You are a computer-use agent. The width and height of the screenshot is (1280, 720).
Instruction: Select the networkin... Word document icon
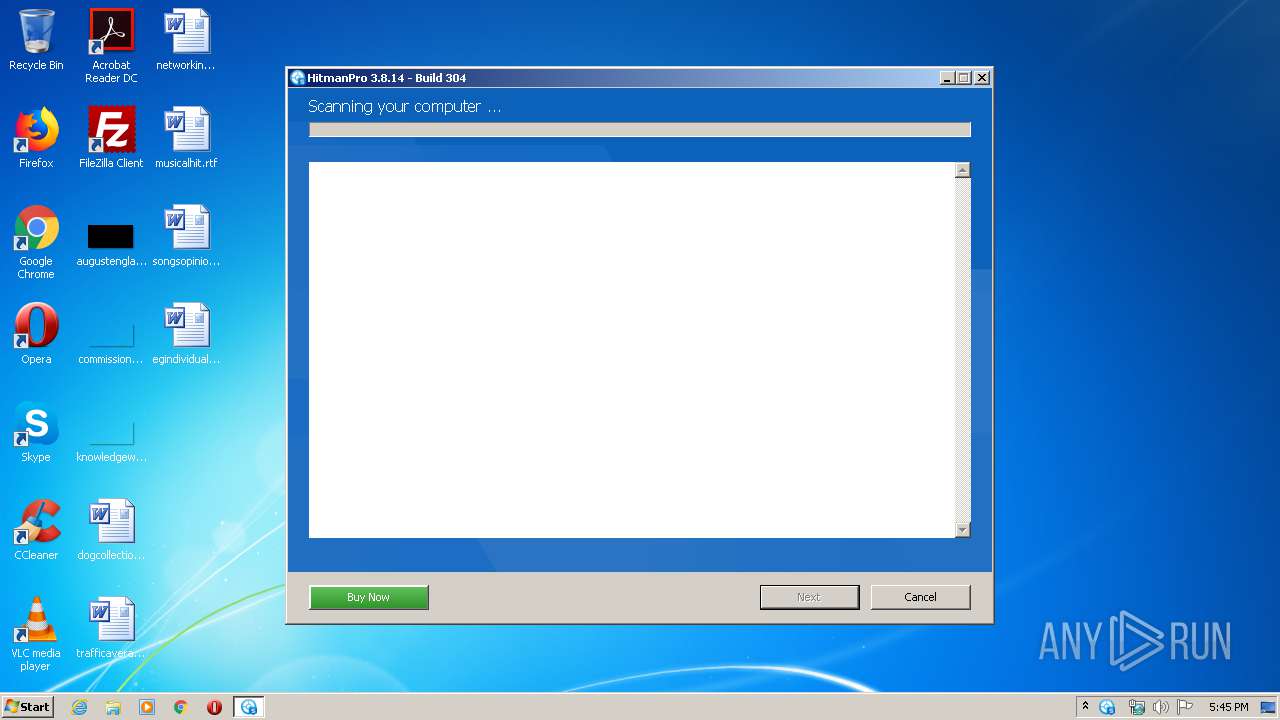186,40
